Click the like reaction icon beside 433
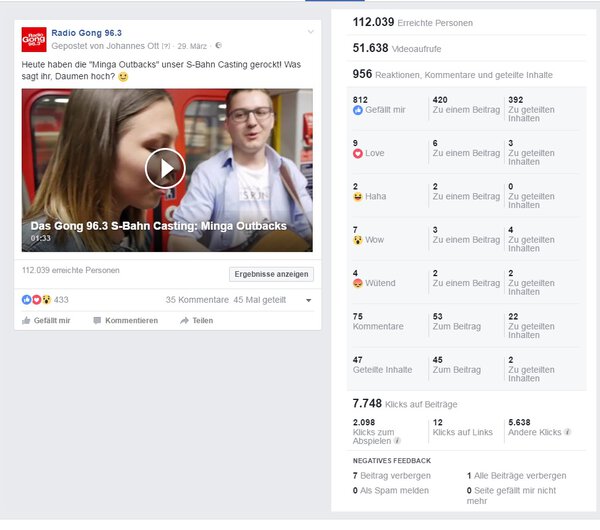The height and width of the screenshot is (530, 600). (26, 300)
